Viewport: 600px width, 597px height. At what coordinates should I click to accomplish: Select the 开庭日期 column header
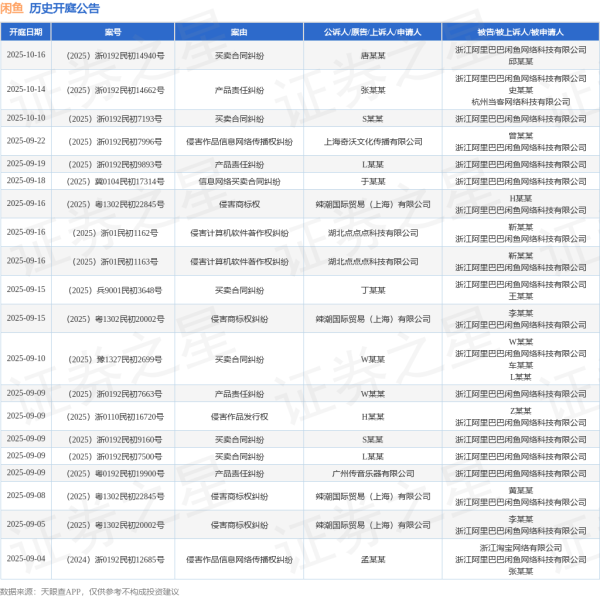pyautogui.click(x=25, y=32)
